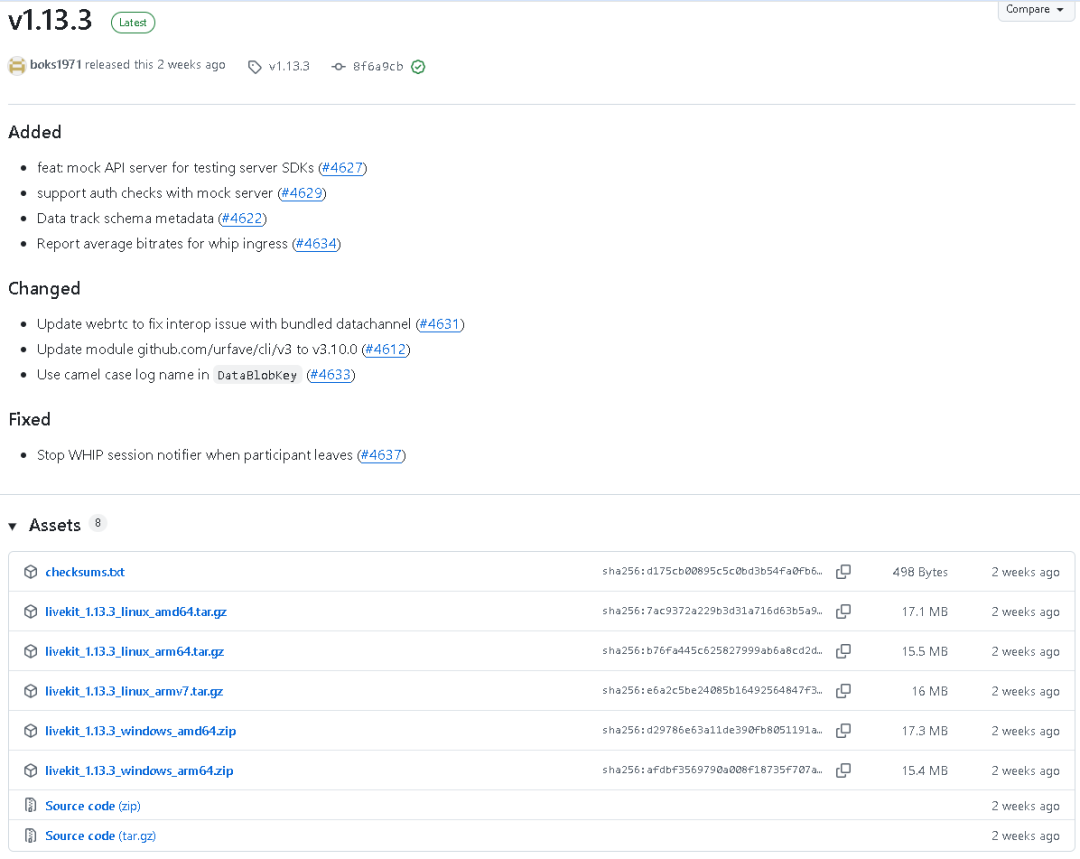Download checksums.txt asset
The width and height of the screenshot is (1080, 859).
85,572
